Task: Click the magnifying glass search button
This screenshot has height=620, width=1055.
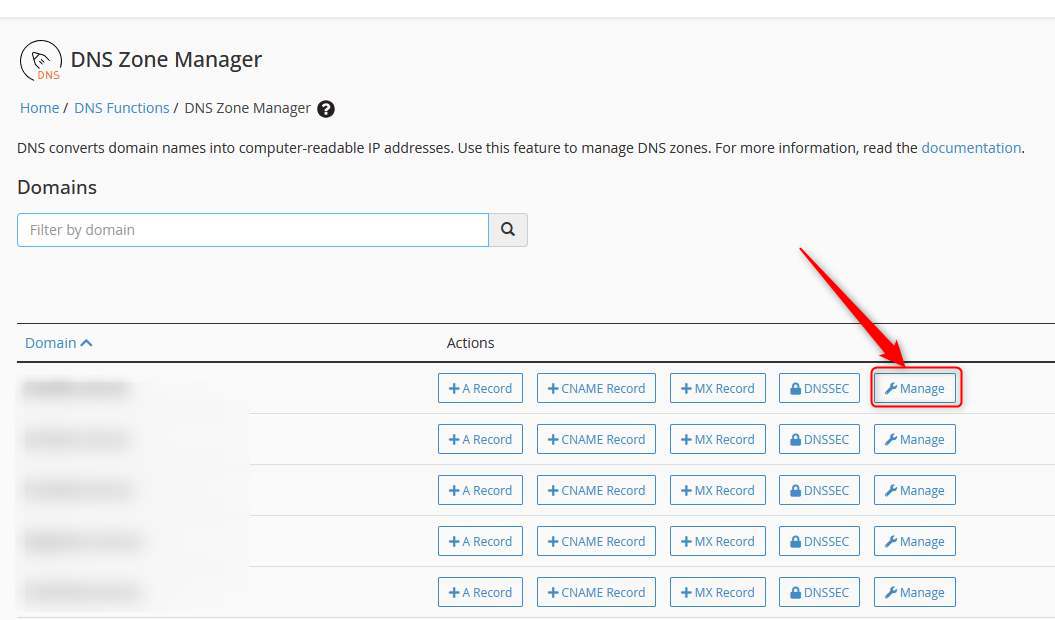Action: point(508,230)
